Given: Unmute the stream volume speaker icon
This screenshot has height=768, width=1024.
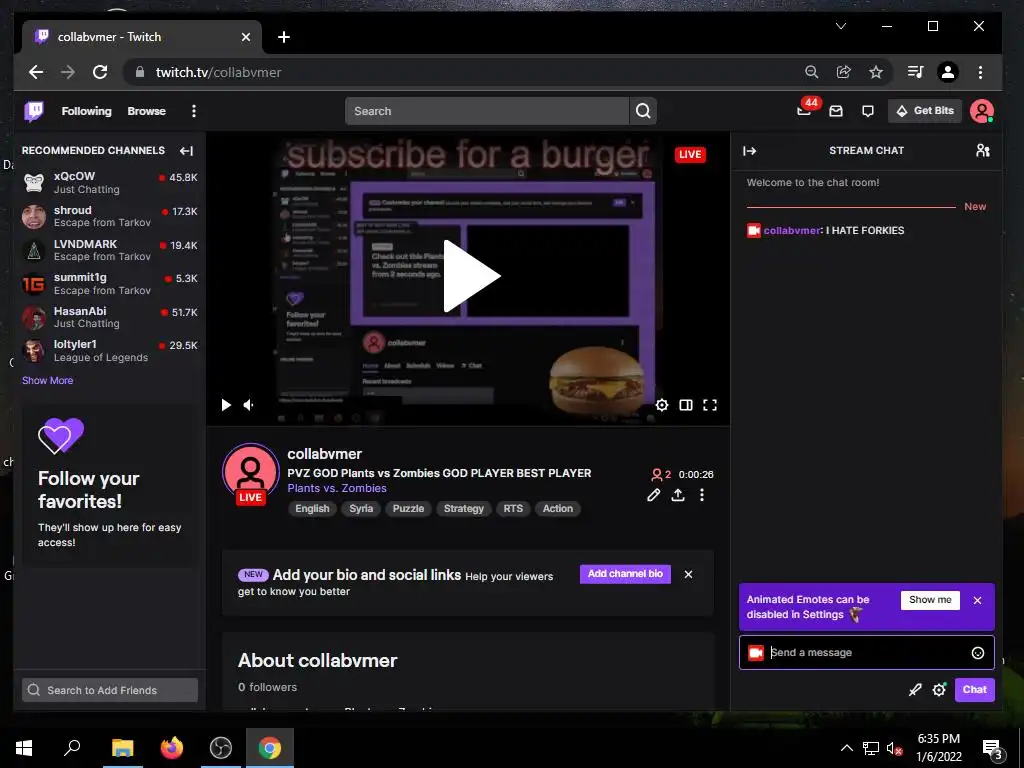Looking at the screenshot, I should 249,405.
